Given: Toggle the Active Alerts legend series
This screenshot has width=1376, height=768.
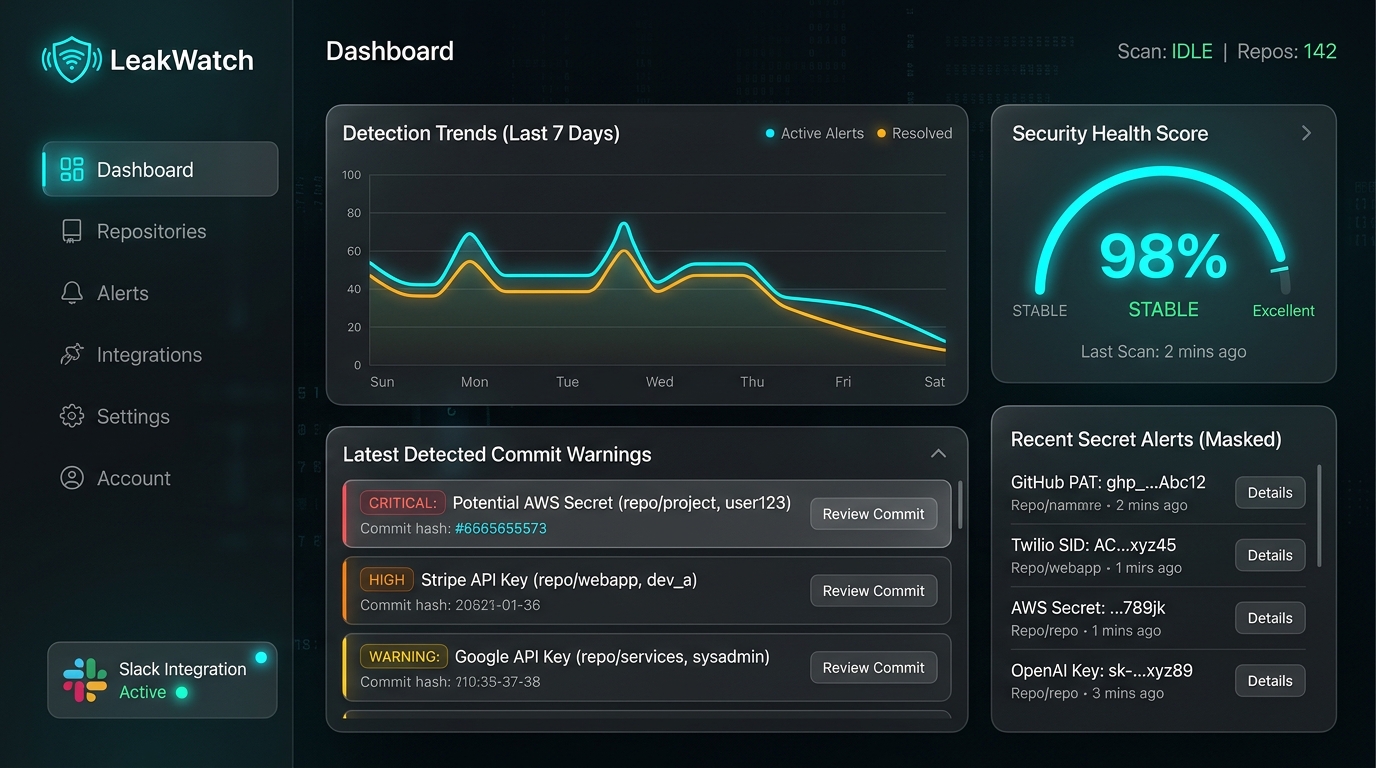Looking at the screenshot, I should click(814, 133).
